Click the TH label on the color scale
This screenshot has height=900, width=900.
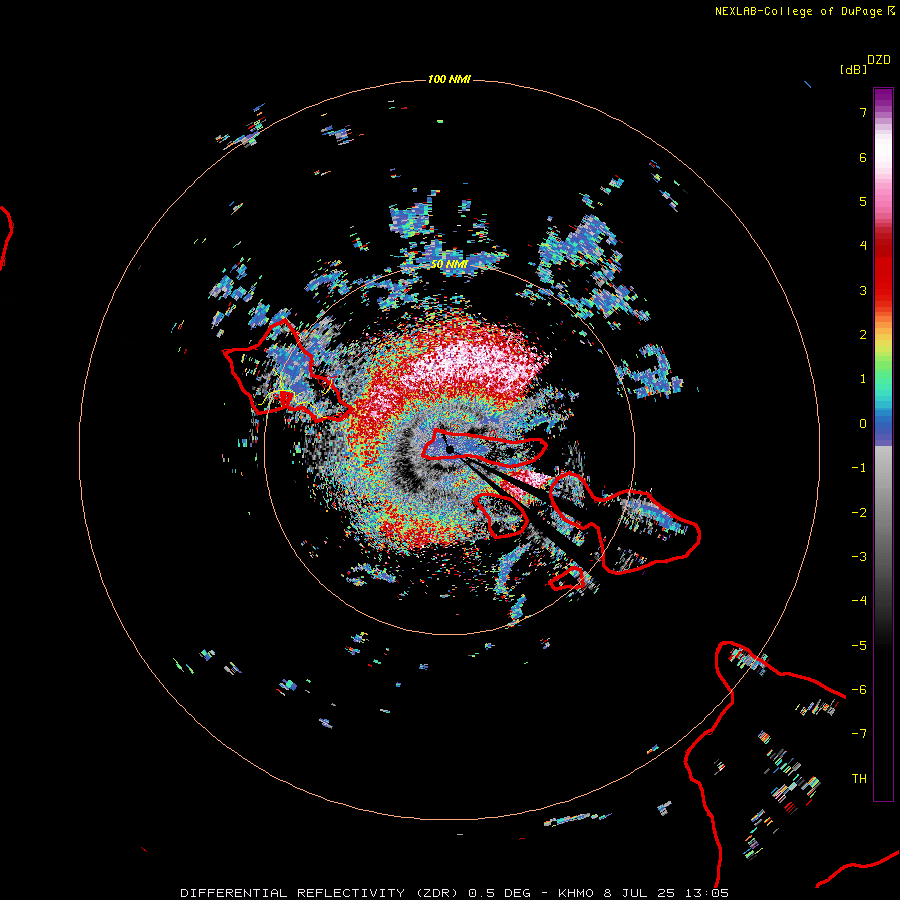[x=859, y=779]
